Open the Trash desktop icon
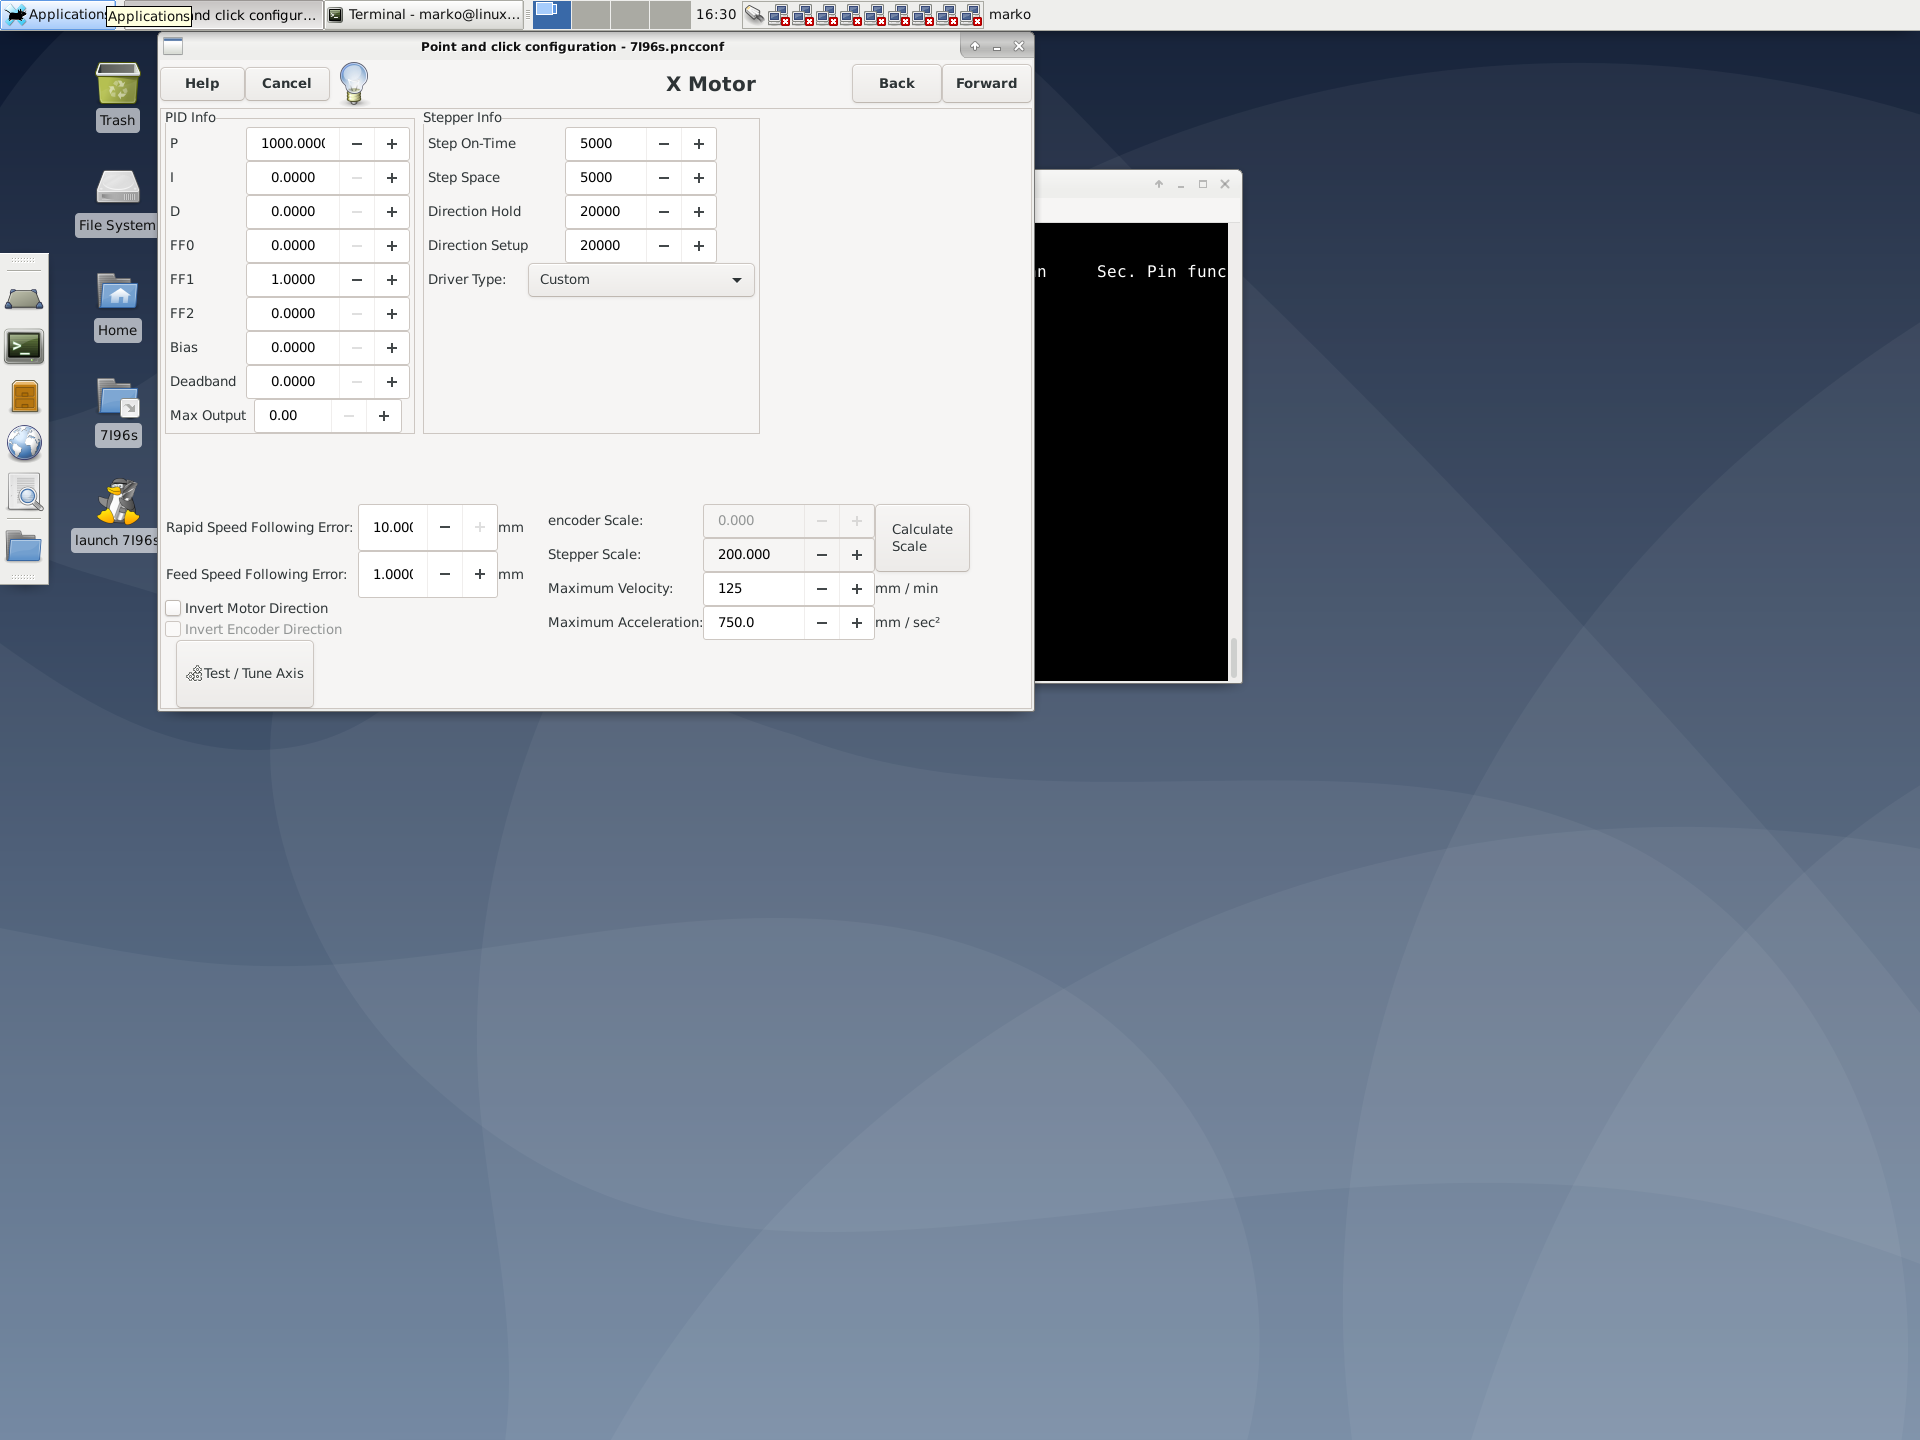This screenshot has width=1920, height=1440. coord(117,96)
